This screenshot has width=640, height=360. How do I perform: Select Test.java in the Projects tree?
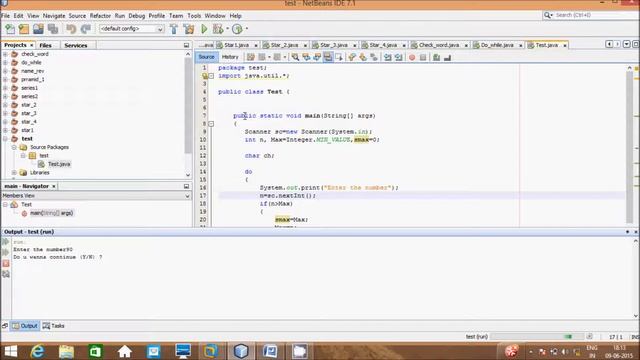click(59, 164)
